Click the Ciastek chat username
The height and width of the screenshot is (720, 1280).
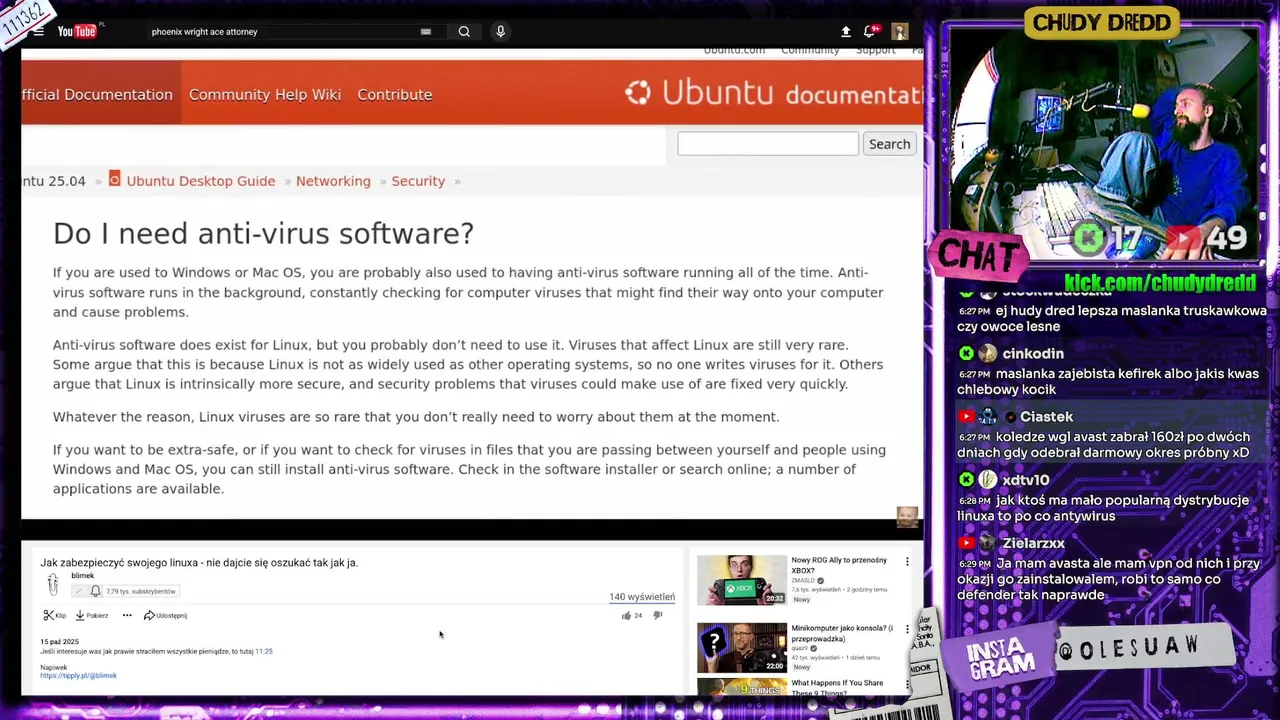pos(1046,417)
